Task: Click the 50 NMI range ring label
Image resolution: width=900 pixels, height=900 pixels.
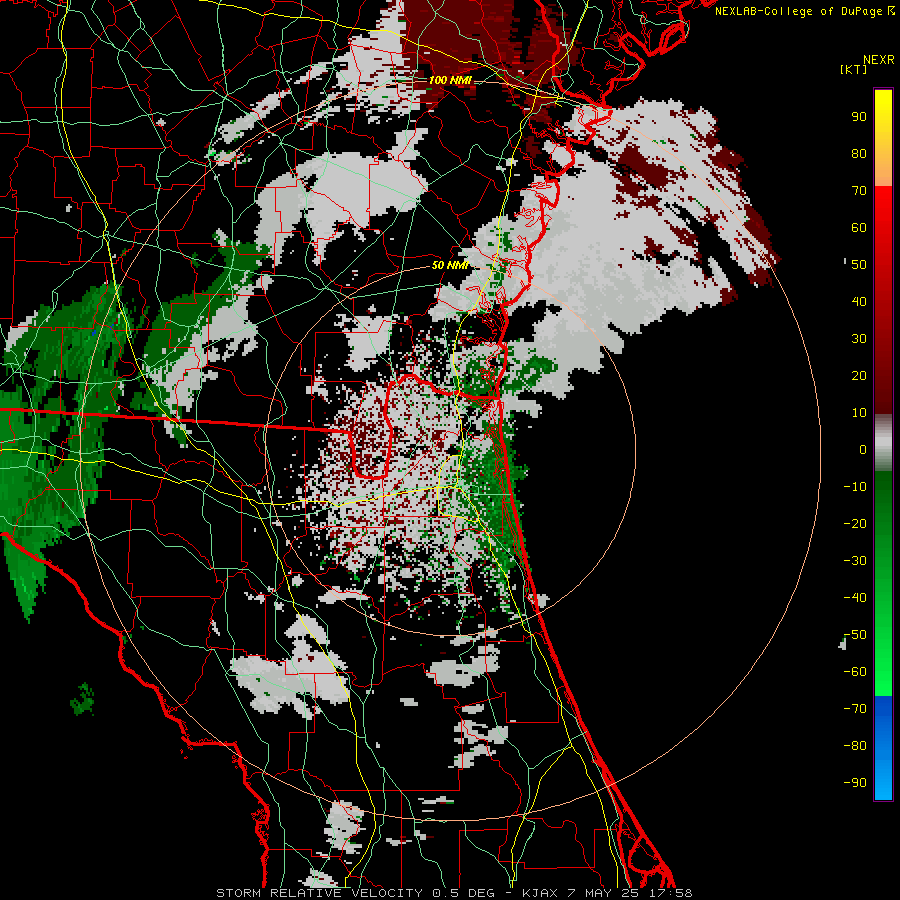Action: pos(450,265)
